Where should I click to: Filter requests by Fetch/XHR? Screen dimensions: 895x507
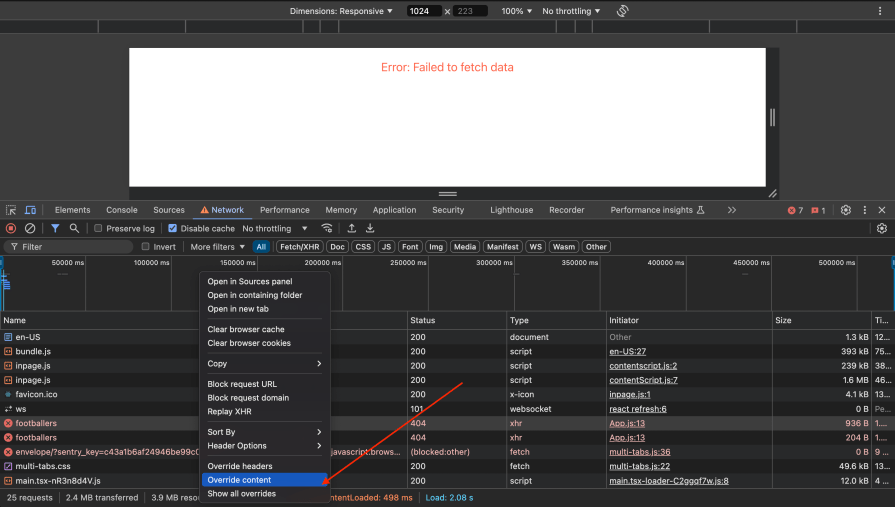pyautogui.click(x=299, y=246)
